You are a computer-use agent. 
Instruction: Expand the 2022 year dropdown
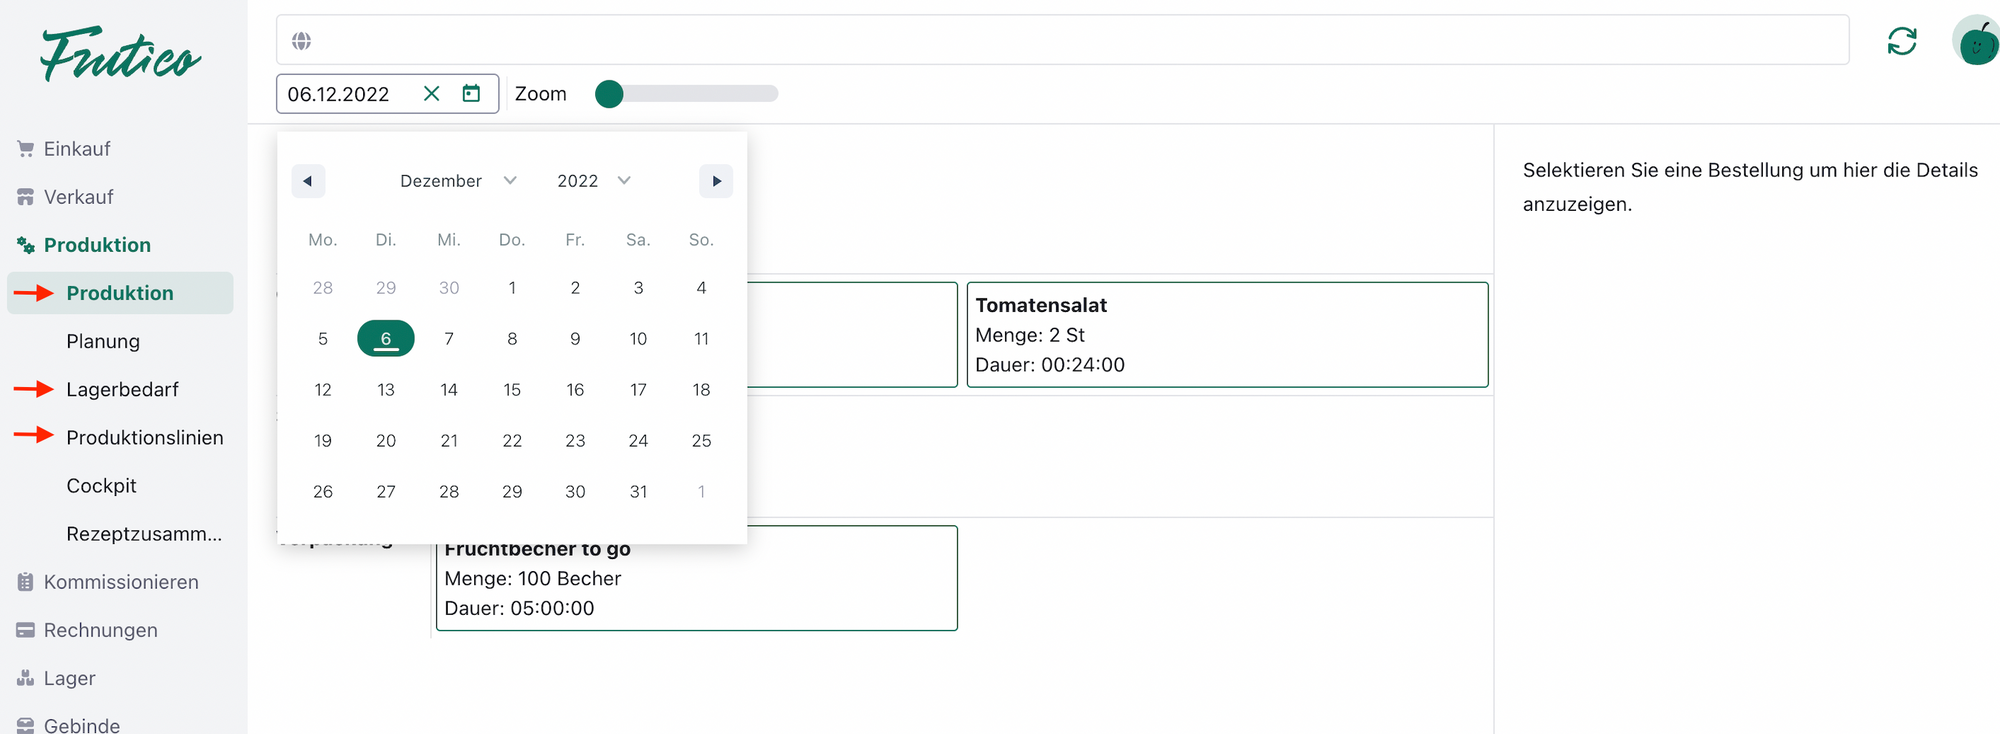coord(594,181)
